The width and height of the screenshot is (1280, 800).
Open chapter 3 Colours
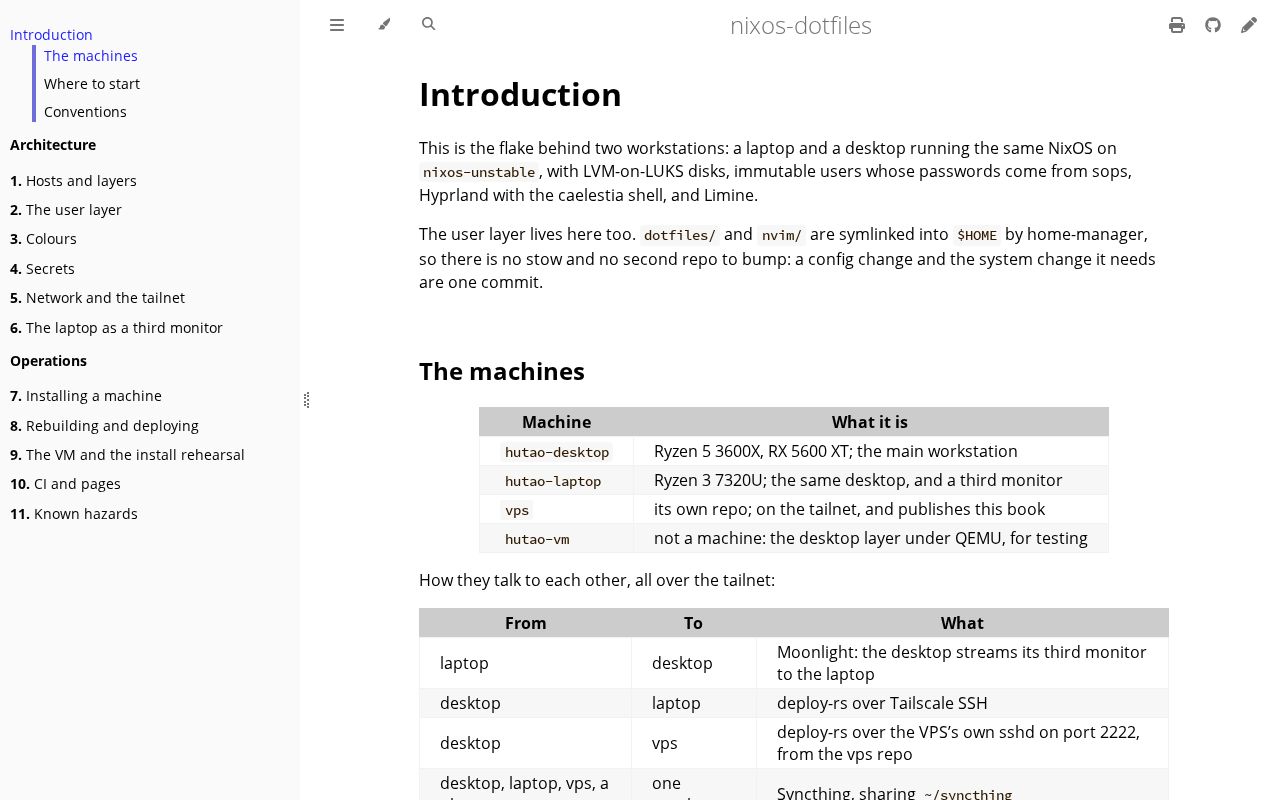point(43,239)
